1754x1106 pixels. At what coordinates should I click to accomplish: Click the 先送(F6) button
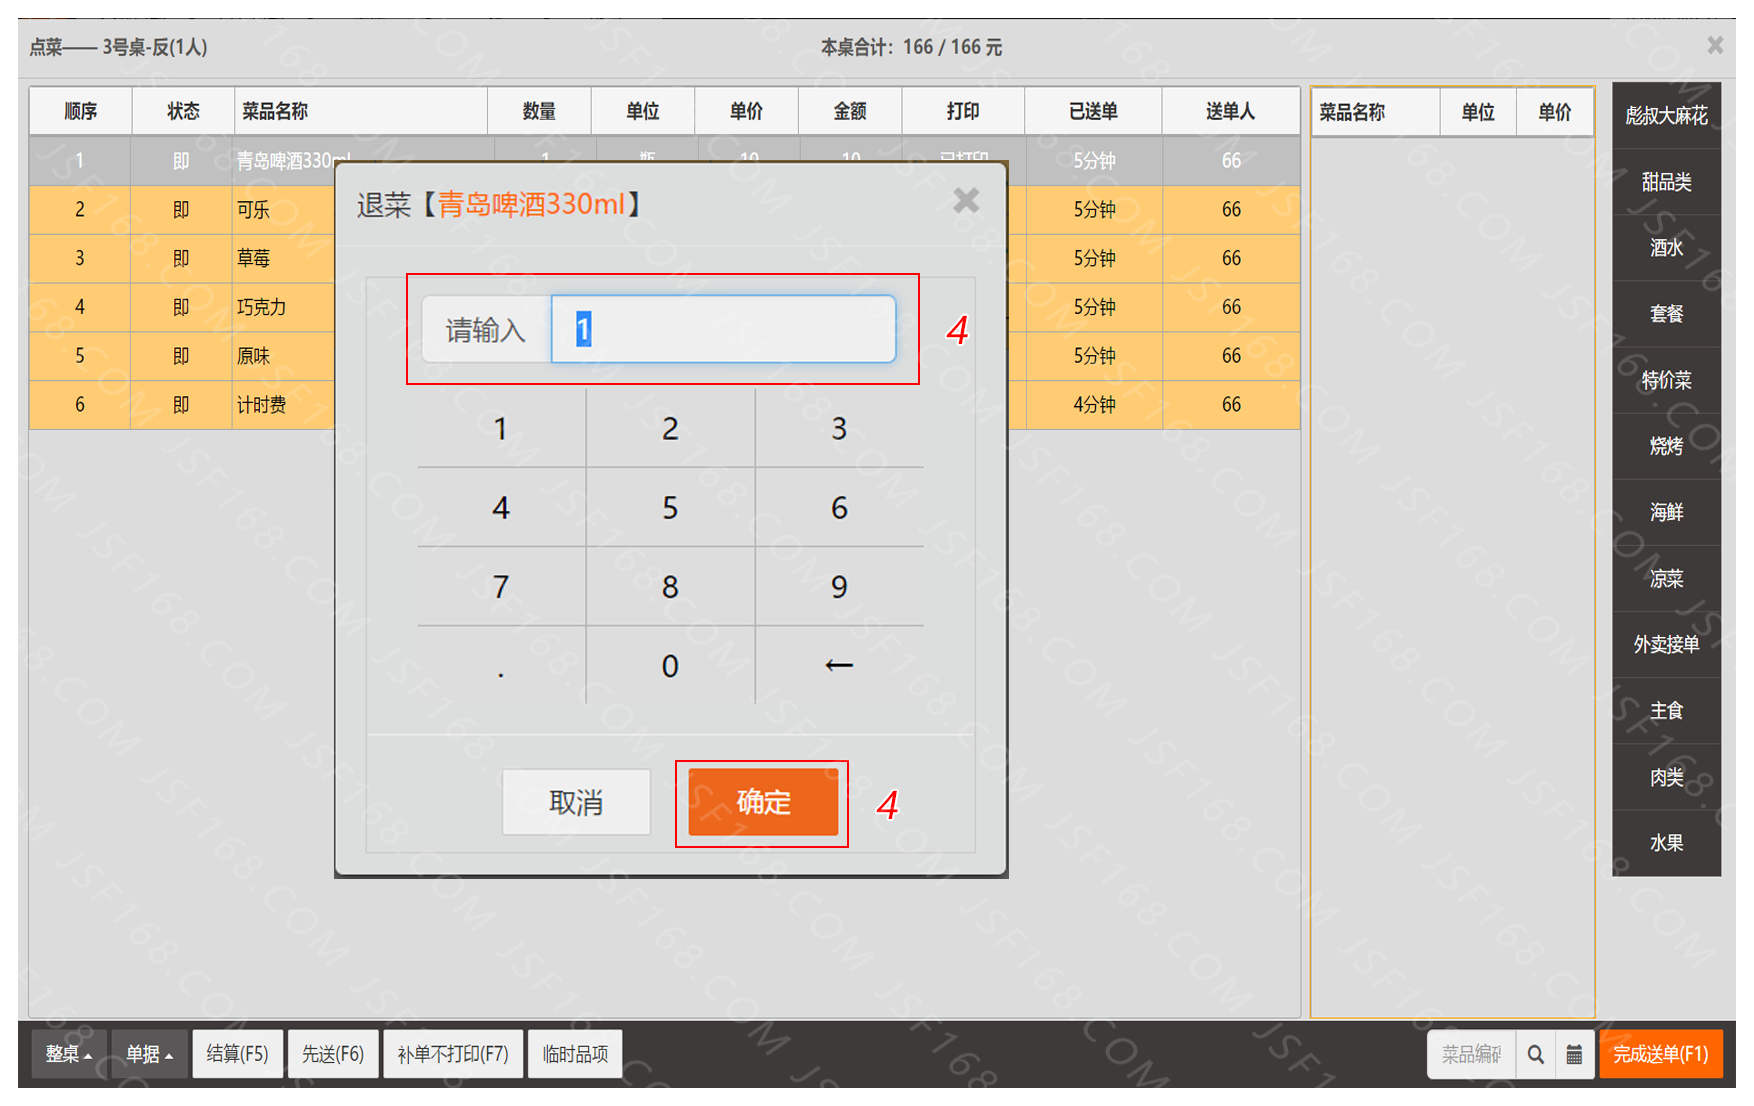(x=333, y=1054)
